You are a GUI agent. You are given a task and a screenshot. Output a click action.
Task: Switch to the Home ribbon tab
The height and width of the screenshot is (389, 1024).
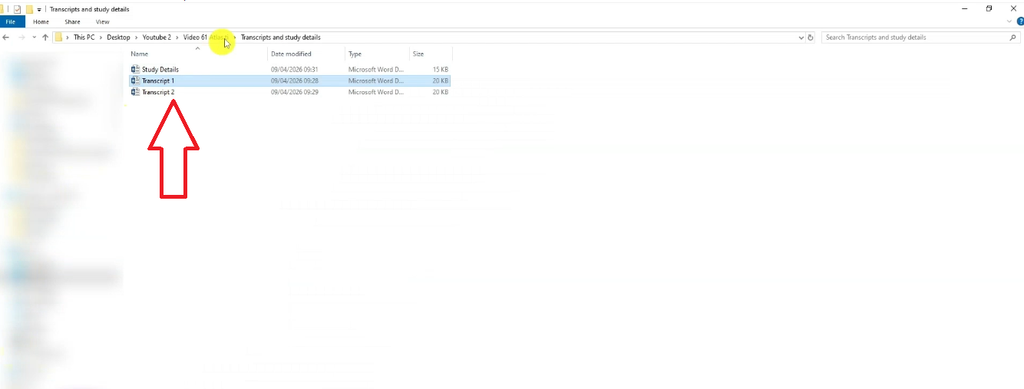click(x=40, y=22)
